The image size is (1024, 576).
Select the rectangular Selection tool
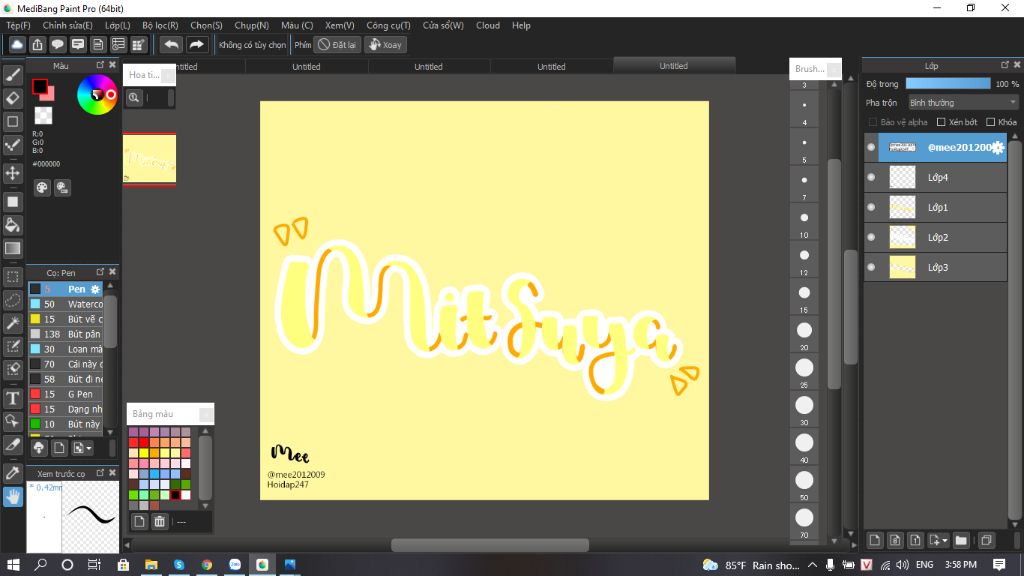click(x=12, y=277)
